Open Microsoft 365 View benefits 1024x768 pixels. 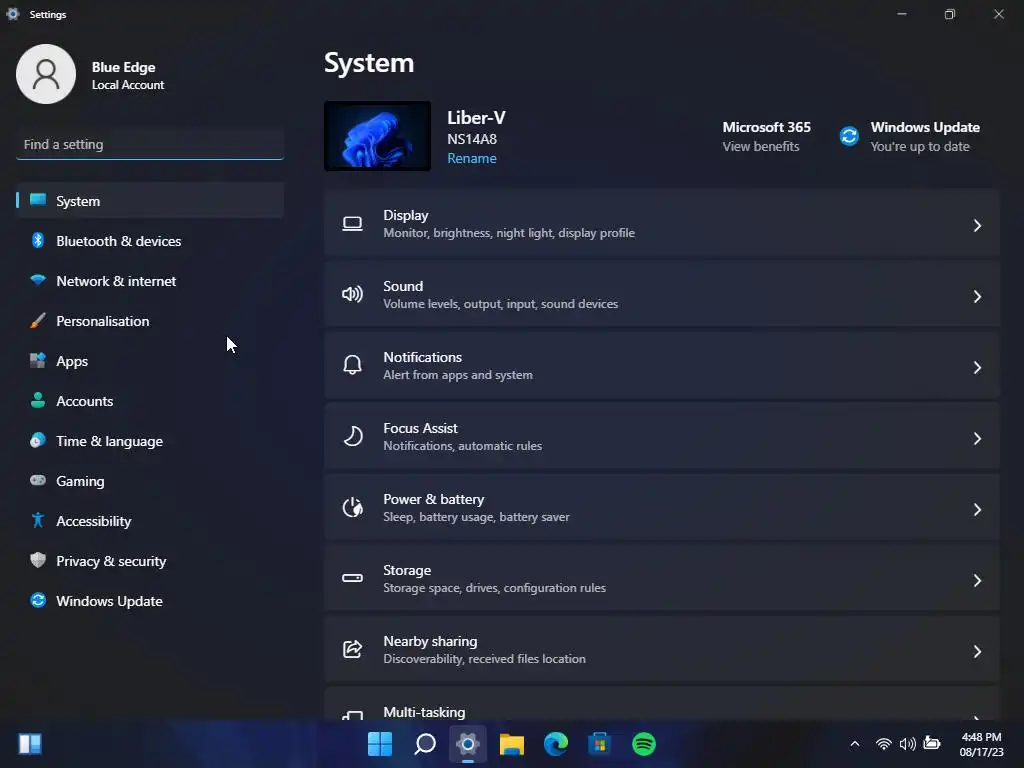(x=766, y=136)
